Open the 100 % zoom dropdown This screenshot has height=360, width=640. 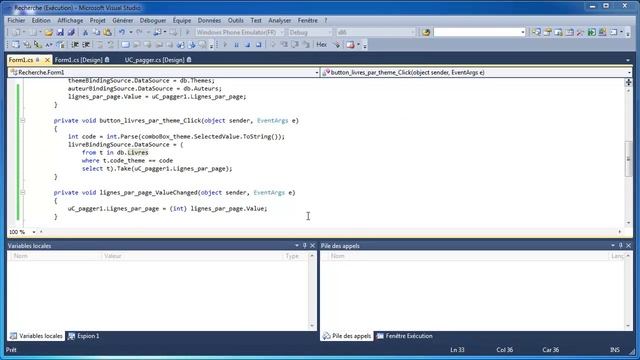click(34, 232)
